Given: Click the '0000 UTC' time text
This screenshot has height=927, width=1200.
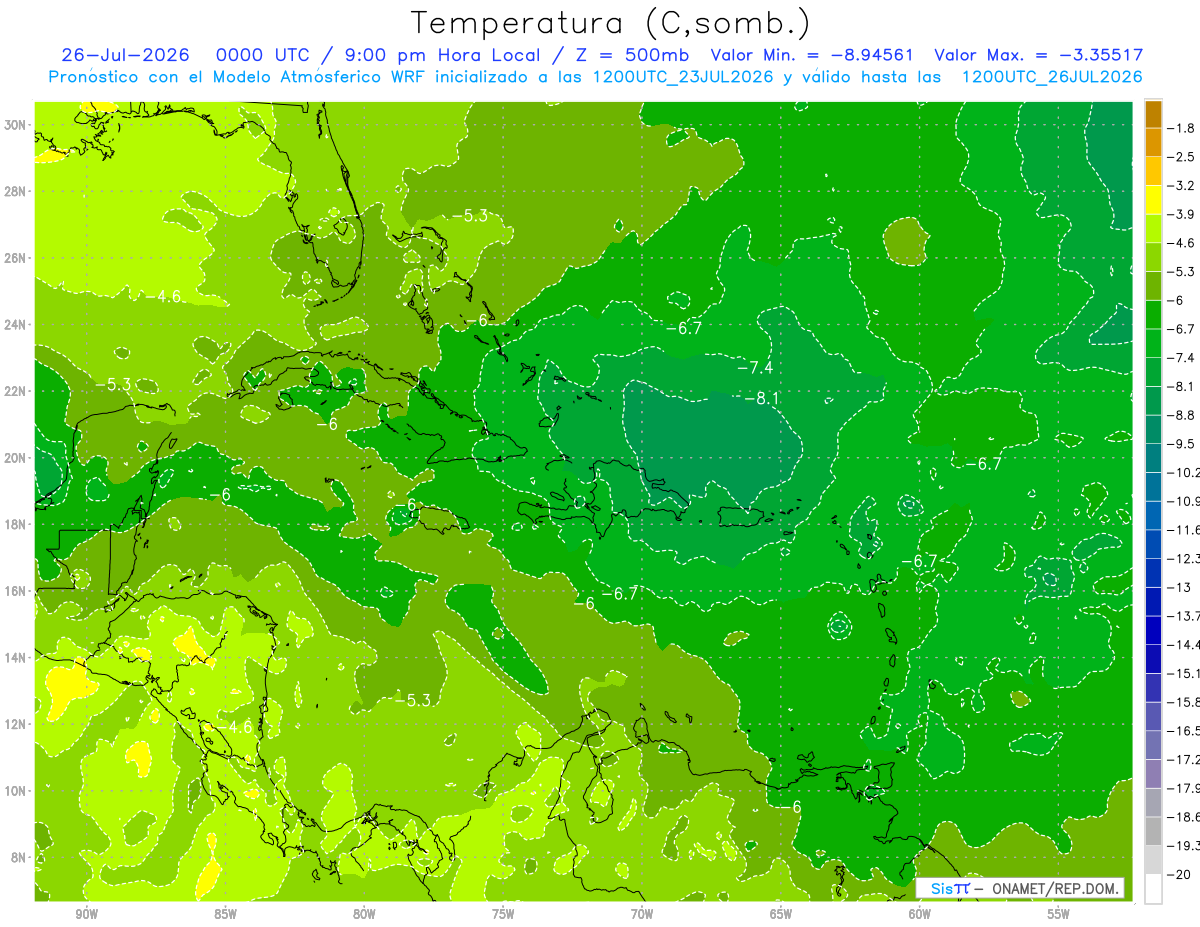Looking at the screenshot, I should (x=263, y=55).
